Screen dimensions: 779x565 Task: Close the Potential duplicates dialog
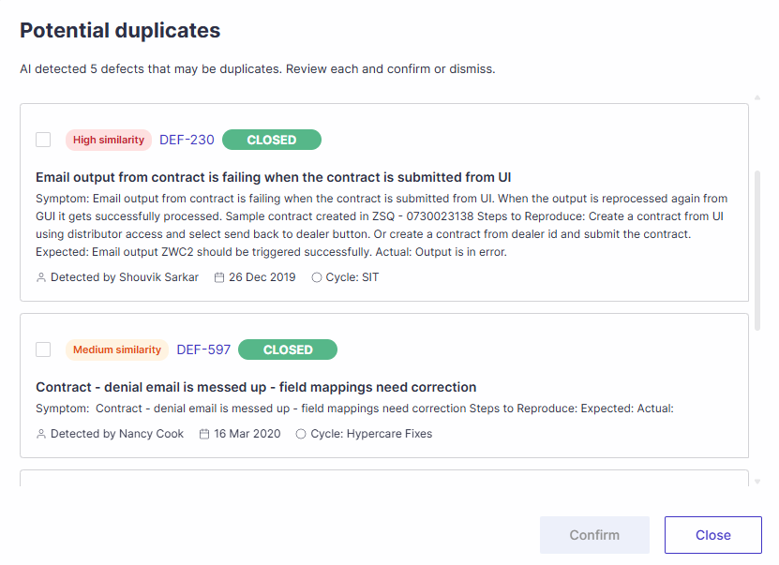(x=713, y=535)
